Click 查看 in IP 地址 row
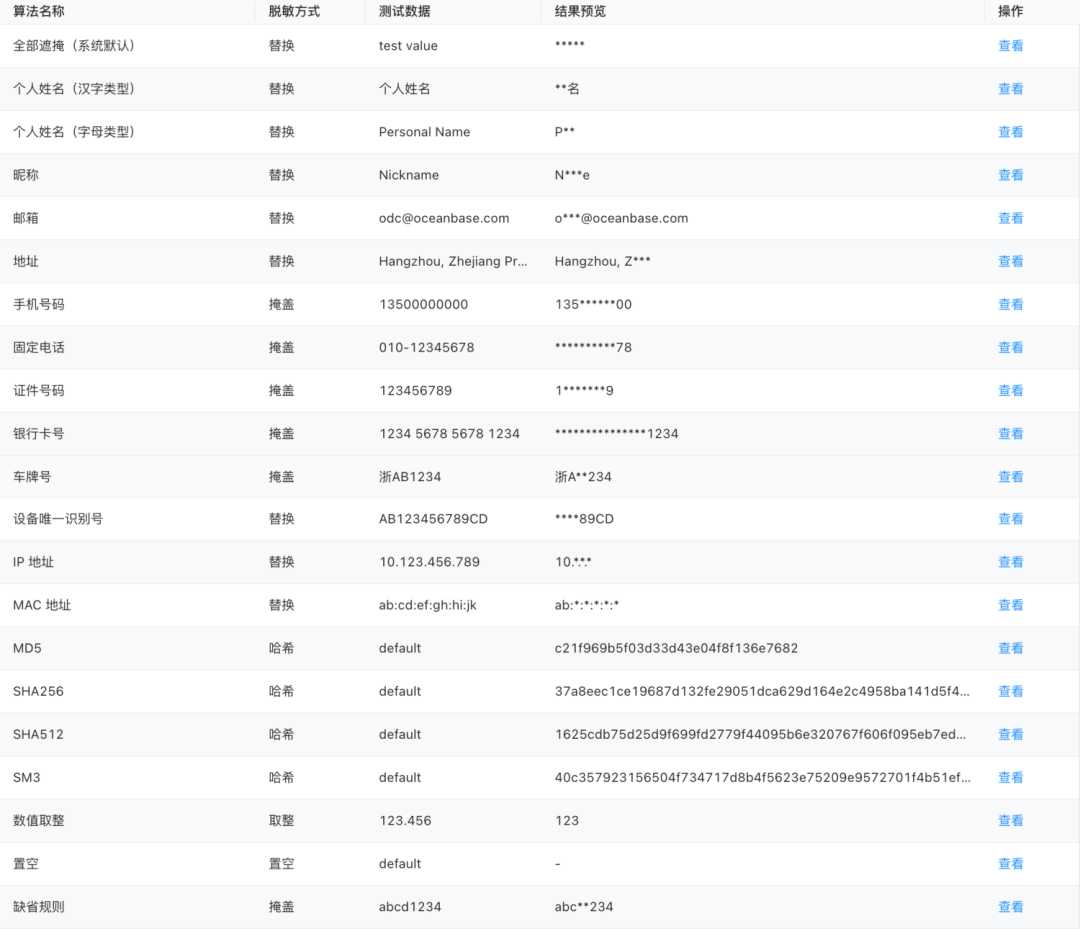 1010,562
